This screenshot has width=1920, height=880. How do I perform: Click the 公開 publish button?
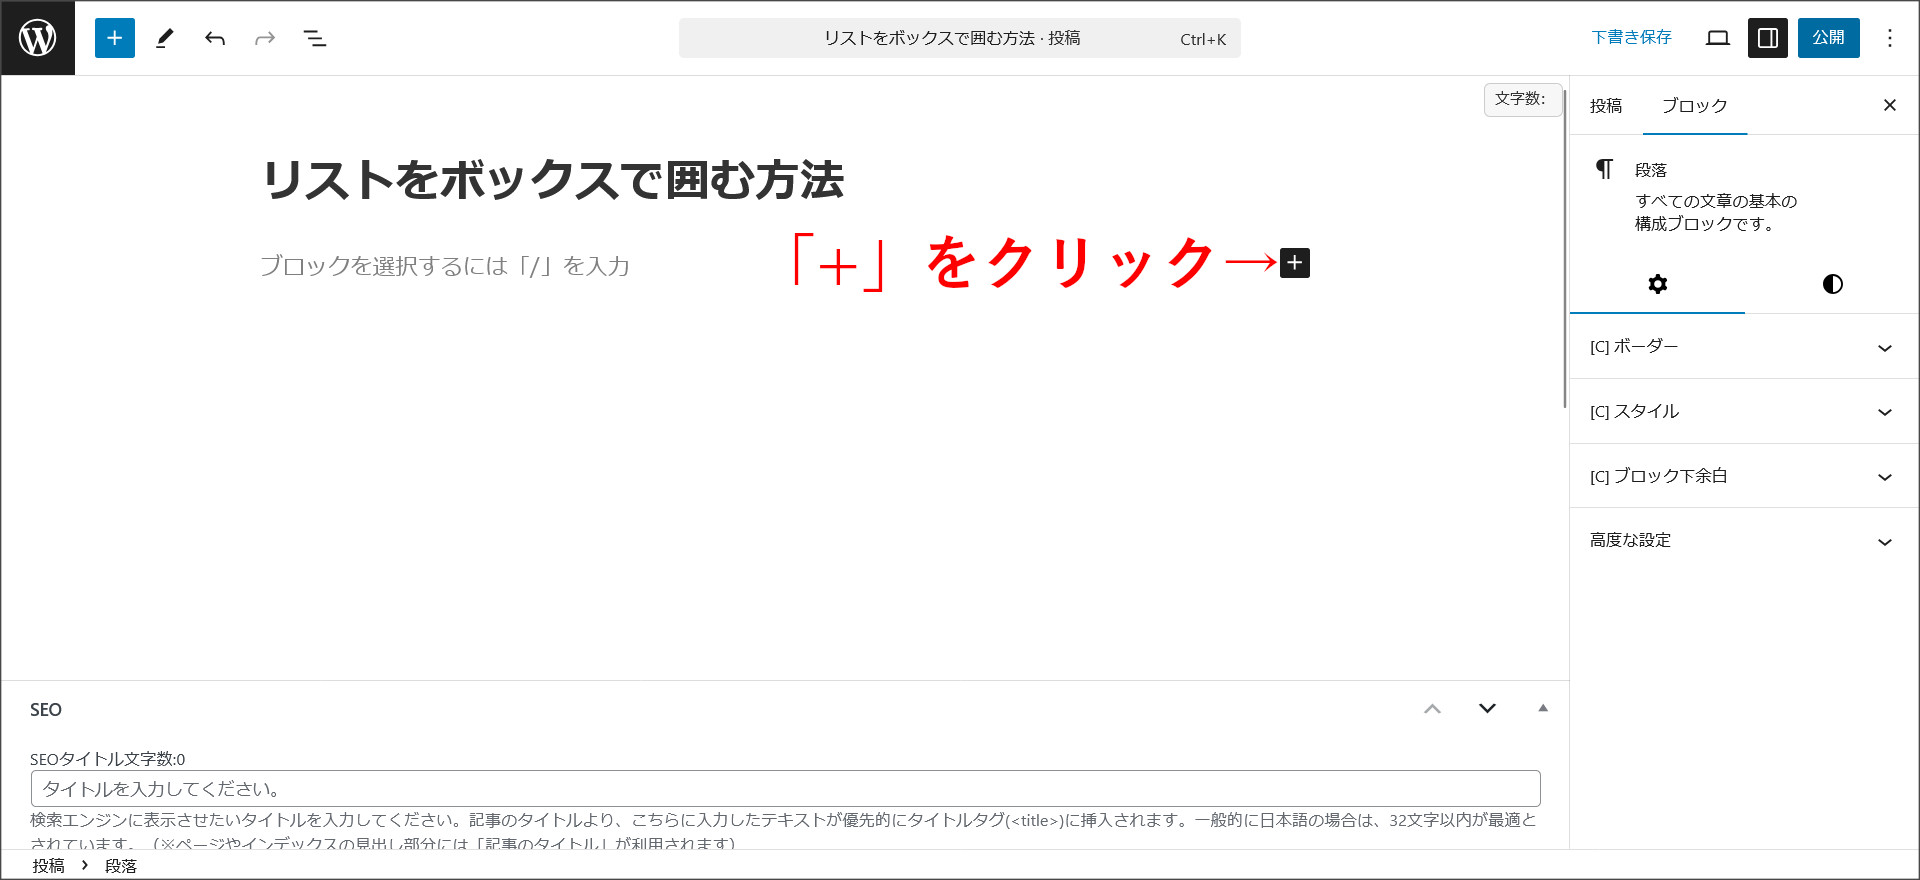[1829, 38]
